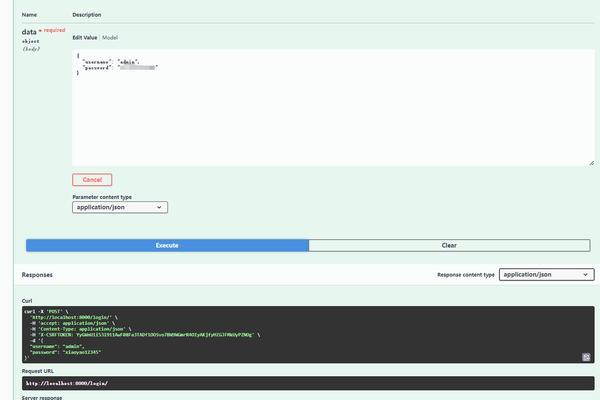Click the curl command code block
Viewport: 600px width, 400px height.
pos(308,334)
